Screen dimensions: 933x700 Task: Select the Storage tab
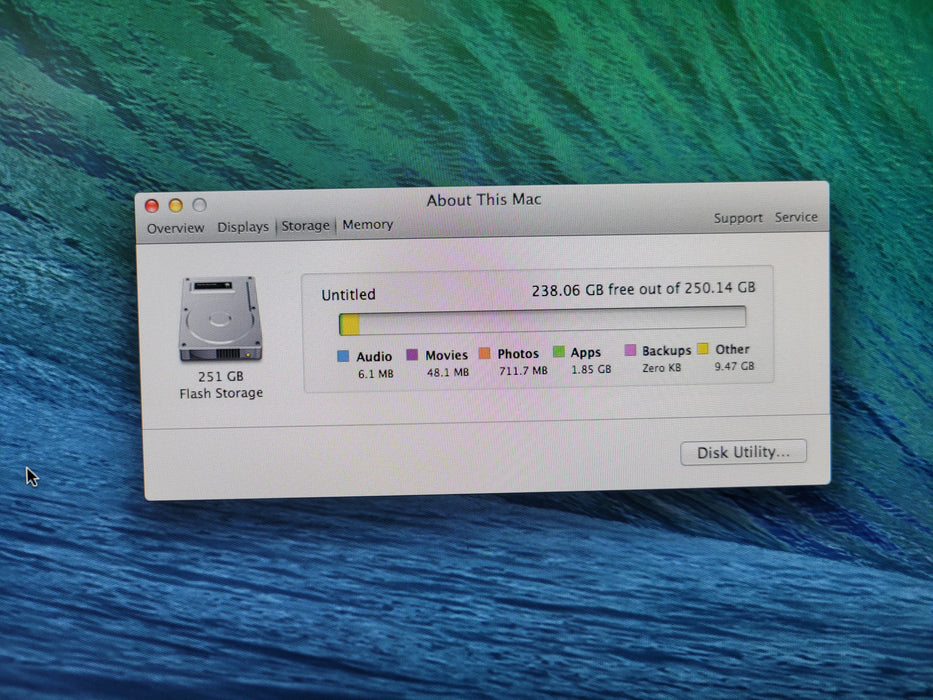click(305, 226)
